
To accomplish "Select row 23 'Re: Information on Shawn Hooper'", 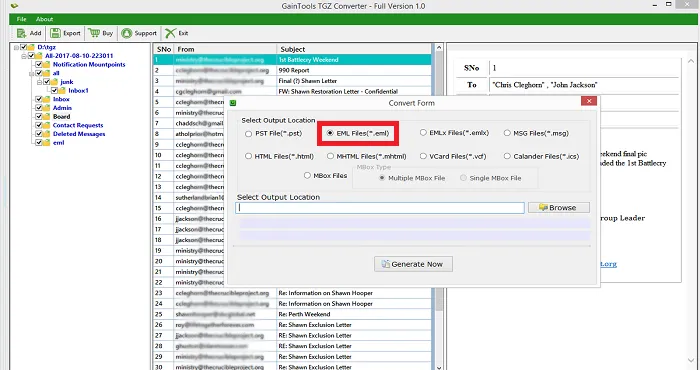I will (x=293, y=293).
